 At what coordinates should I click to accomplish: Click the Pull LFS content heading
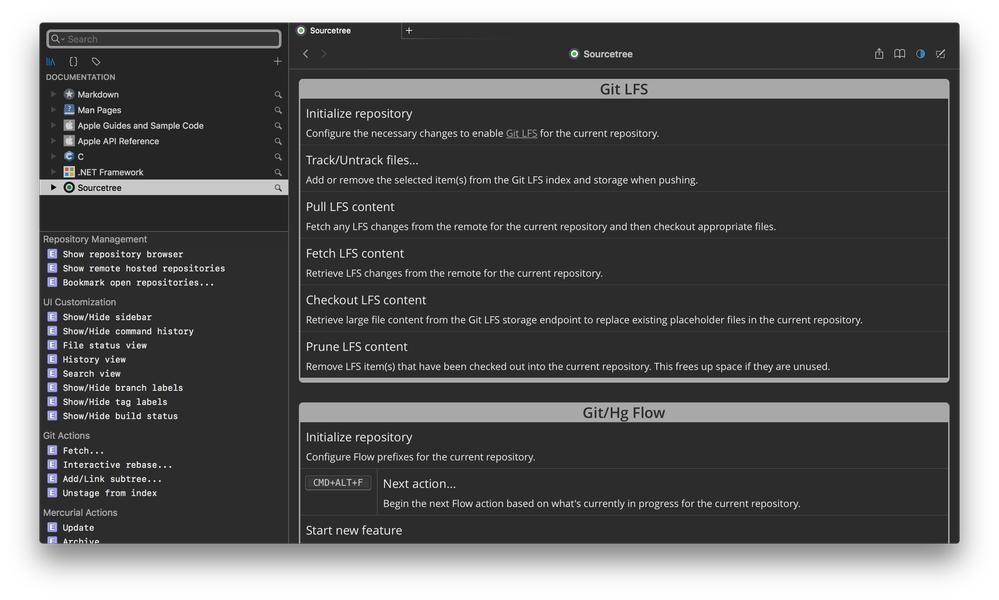tap(350, 207)
